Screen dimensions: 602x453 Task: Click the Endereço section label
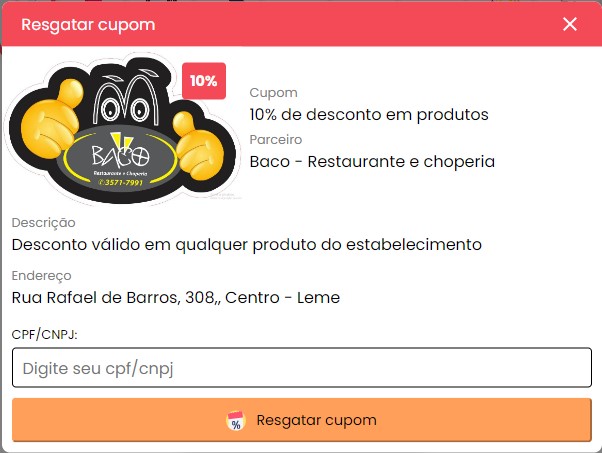(41, 276)
